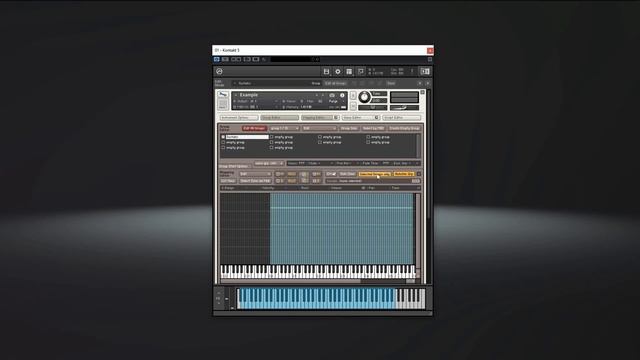Open Instrument Options tab button
Image resolution: width=640 pixels, height=360 pixels.
tap(239, 118)
